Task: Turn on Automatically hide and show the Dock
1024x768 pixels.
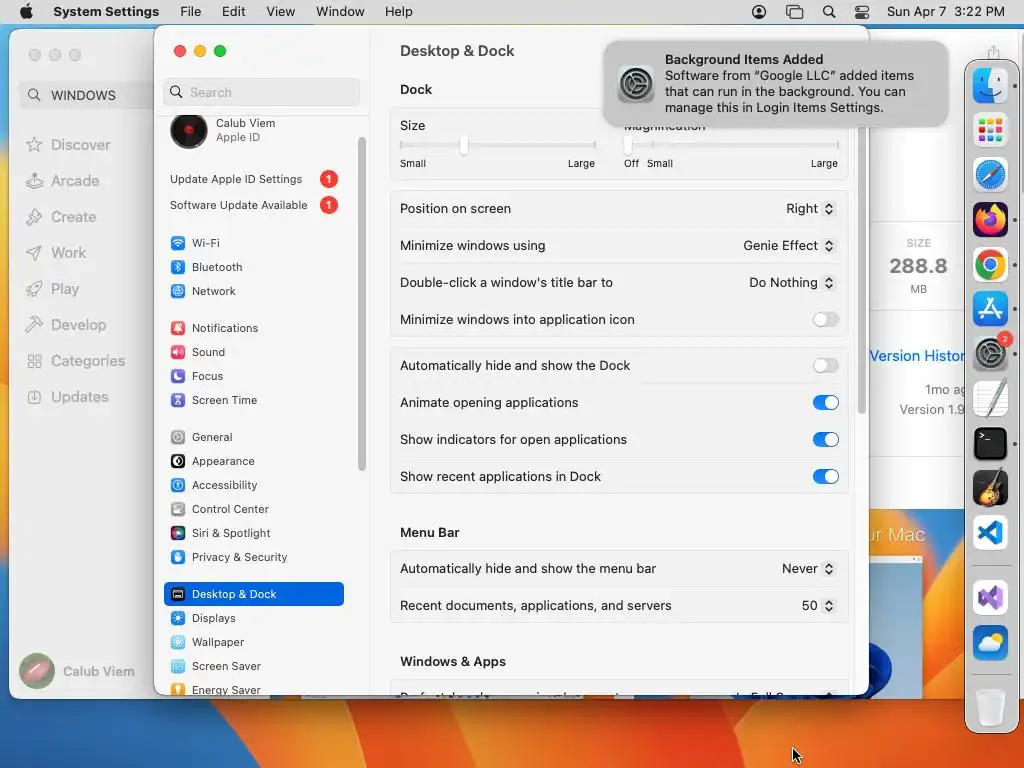Action: (x=825, y=366)
